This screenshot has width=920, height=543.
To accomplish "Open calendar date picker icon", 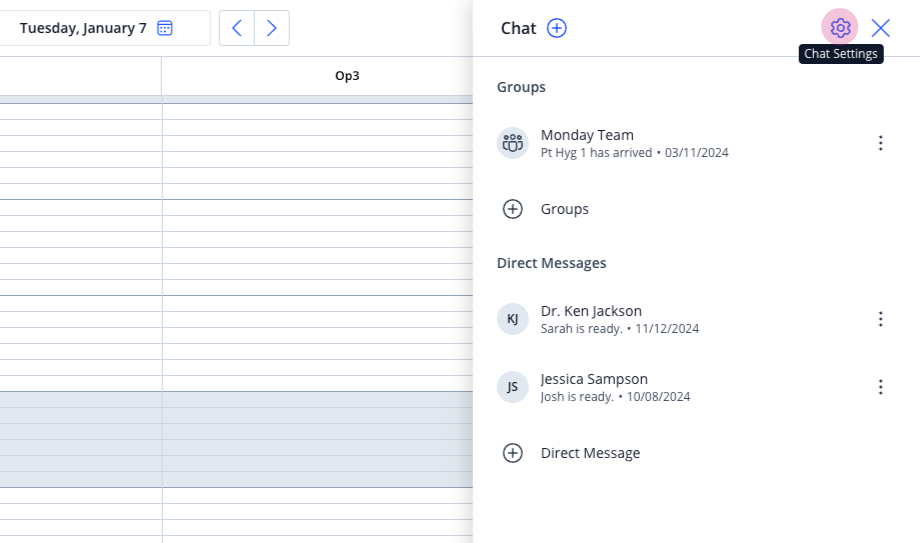I will [x=165, y=28].
